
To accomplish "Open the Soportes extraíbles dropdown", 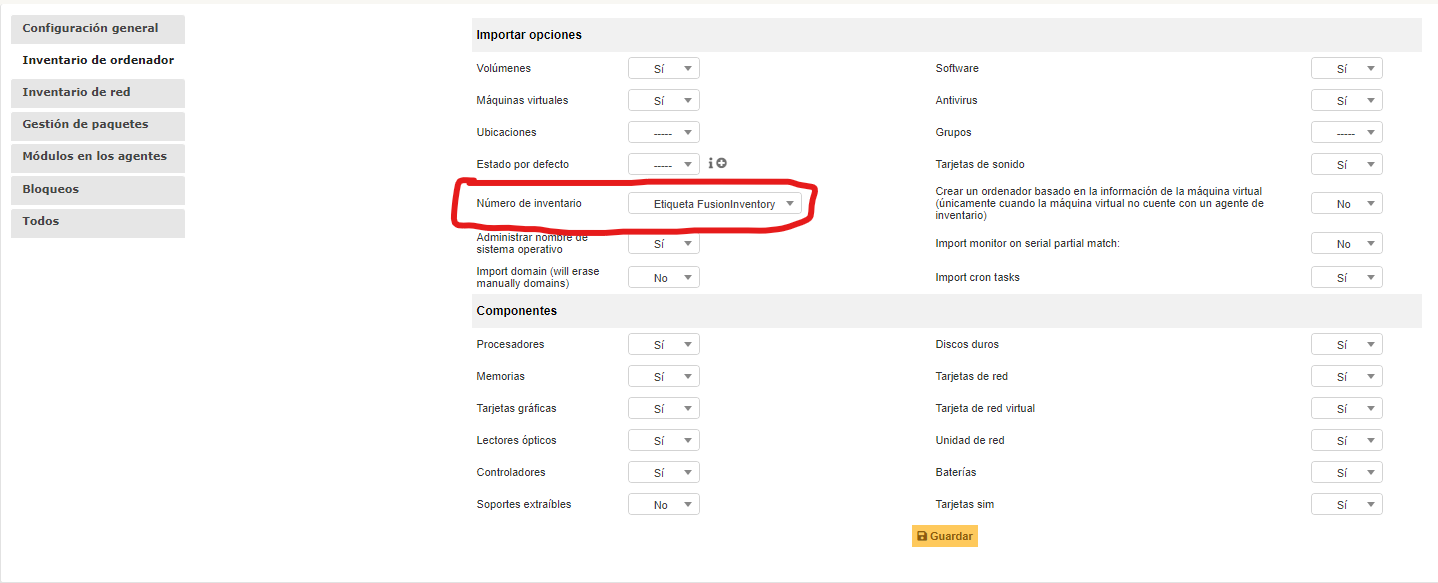I will pos(663,504).
